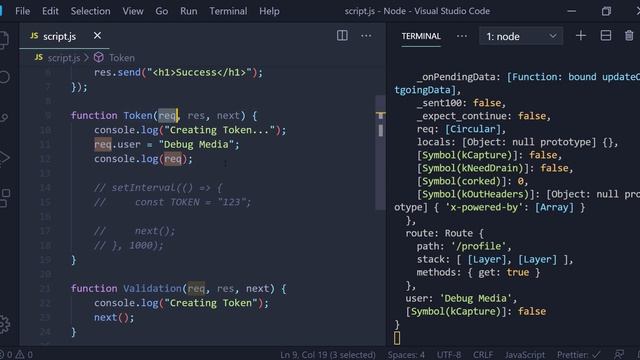Viewport: 640px width, 360px height.
Task: Click 'res.send' on the first visible line
Action: click(x=117, y=73)
